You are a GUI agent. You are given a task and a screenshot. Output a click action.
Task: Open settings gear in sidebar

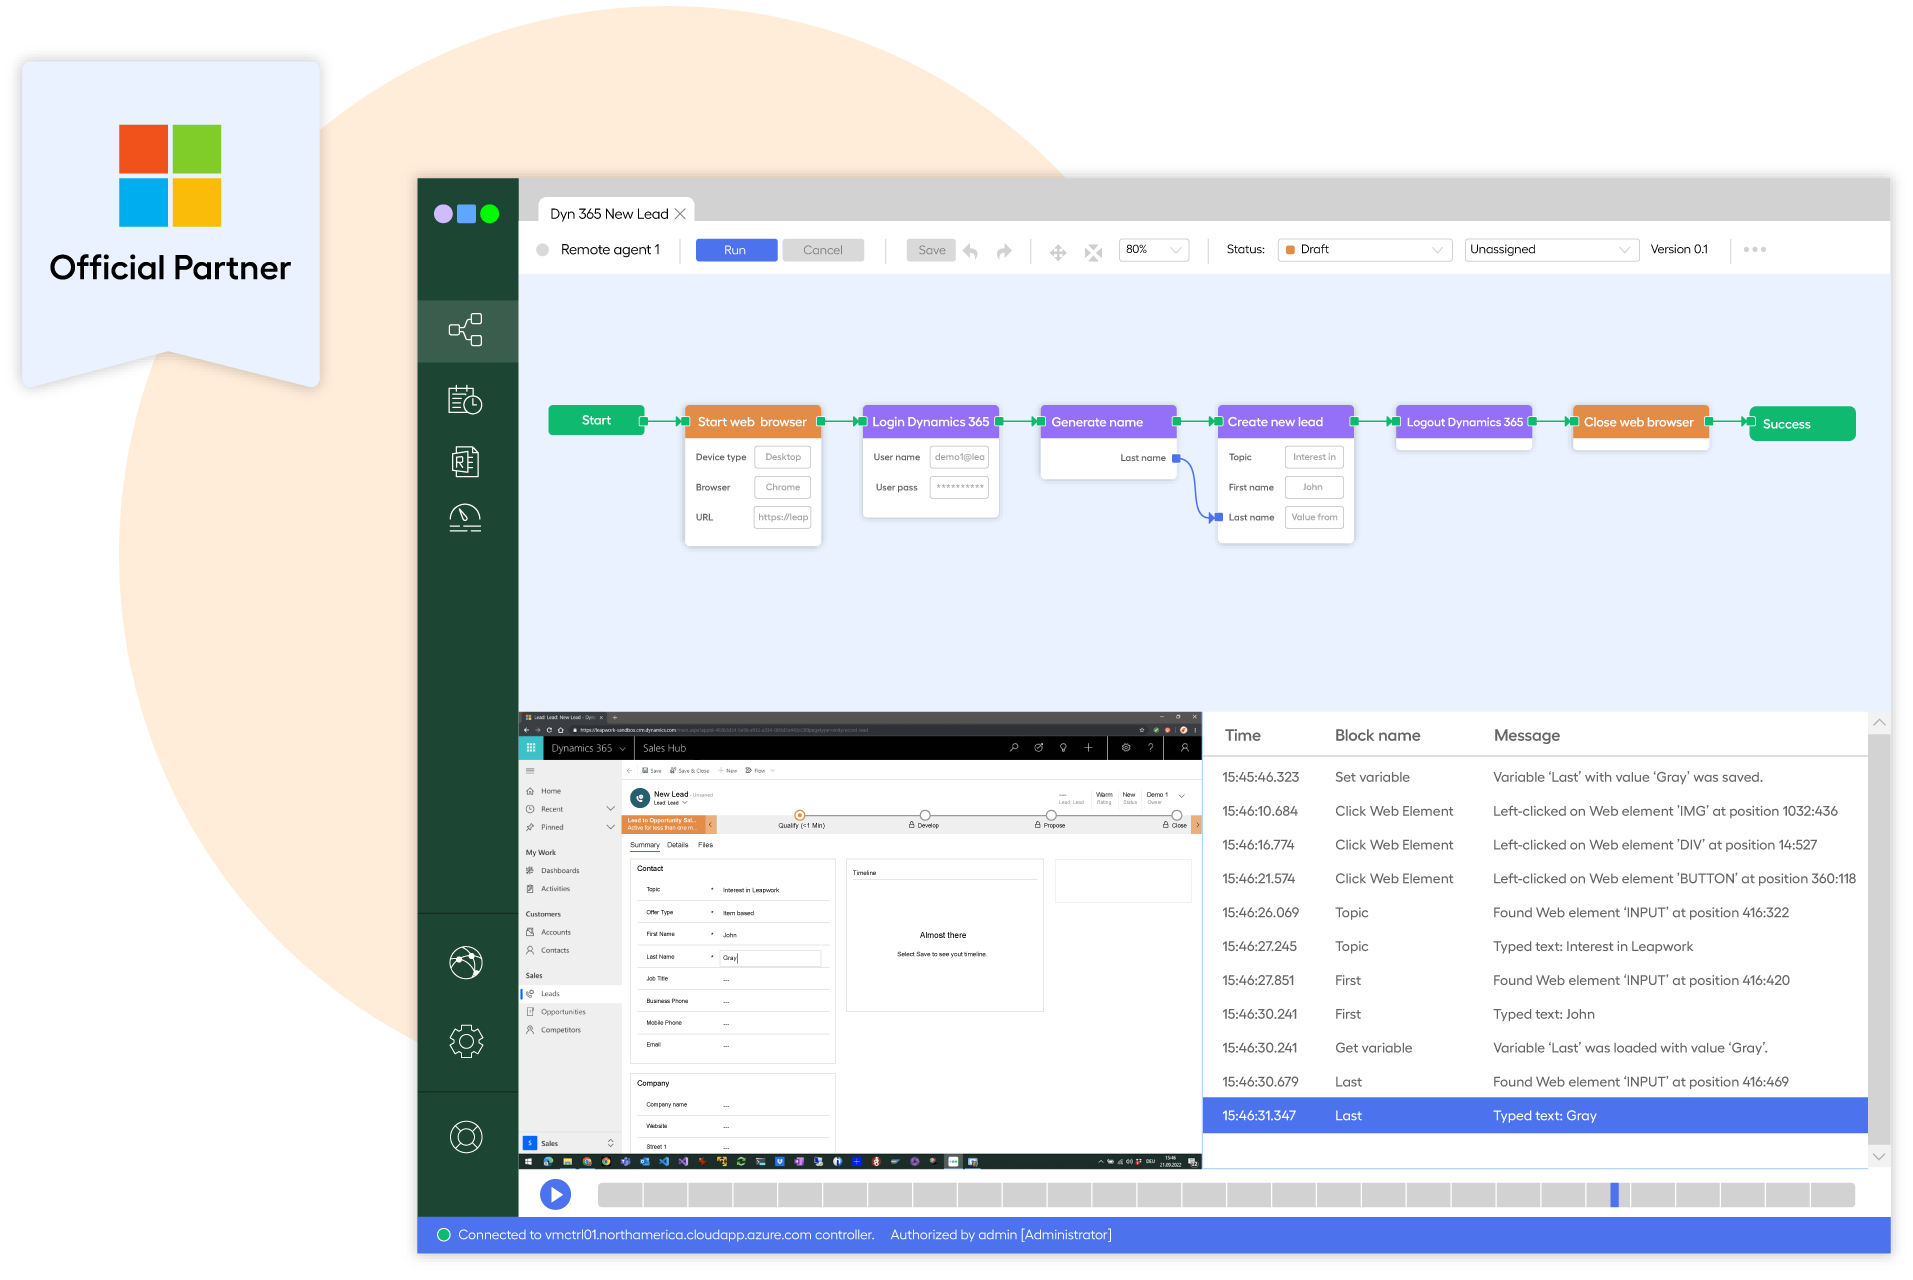coord(466,1041)
